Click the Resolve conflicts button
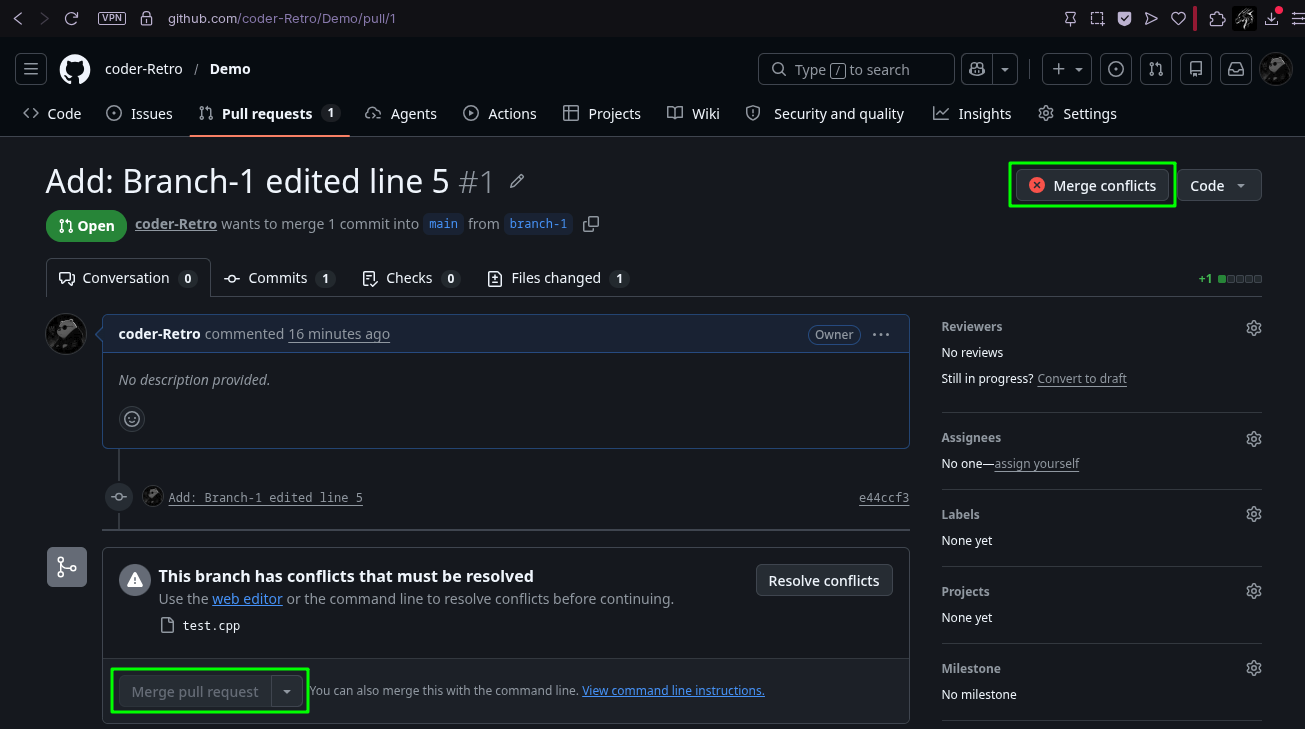Image resolution: width=1305 pixels, height=729 pixels. point(824,580)
